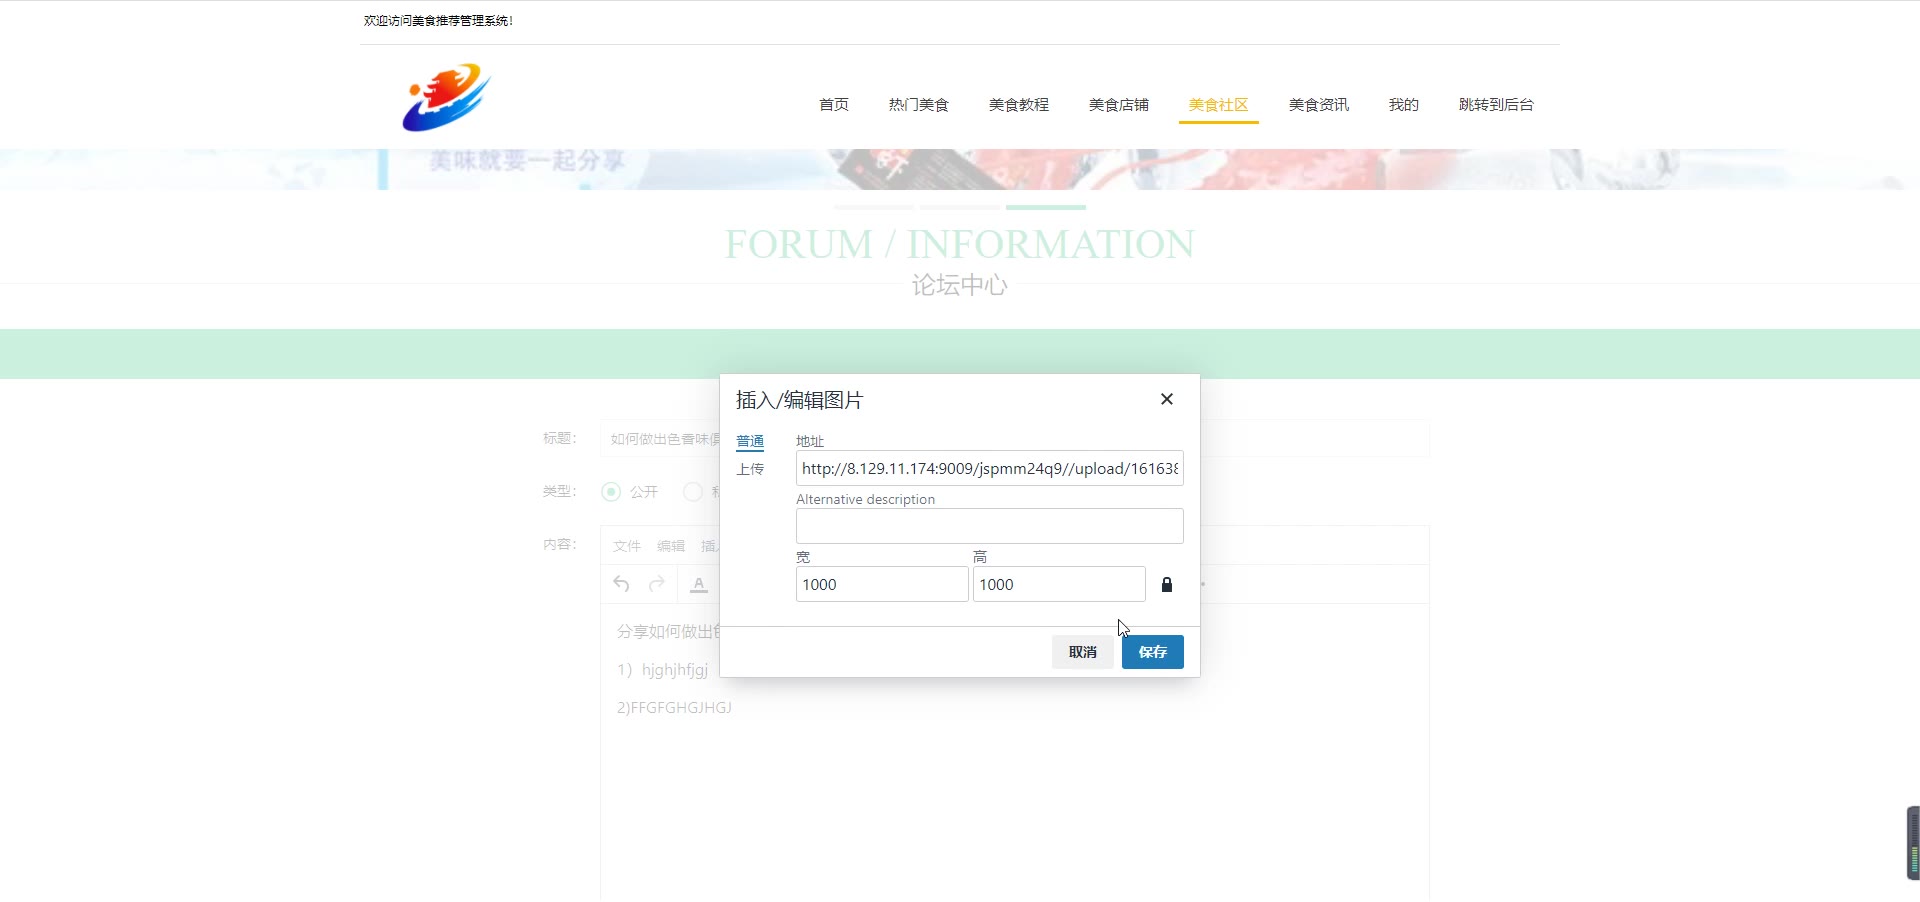The image size is (1920, 902).
Task: Click the text line '1）hjghjhfjgj' in editor
Action: [663, 670]
